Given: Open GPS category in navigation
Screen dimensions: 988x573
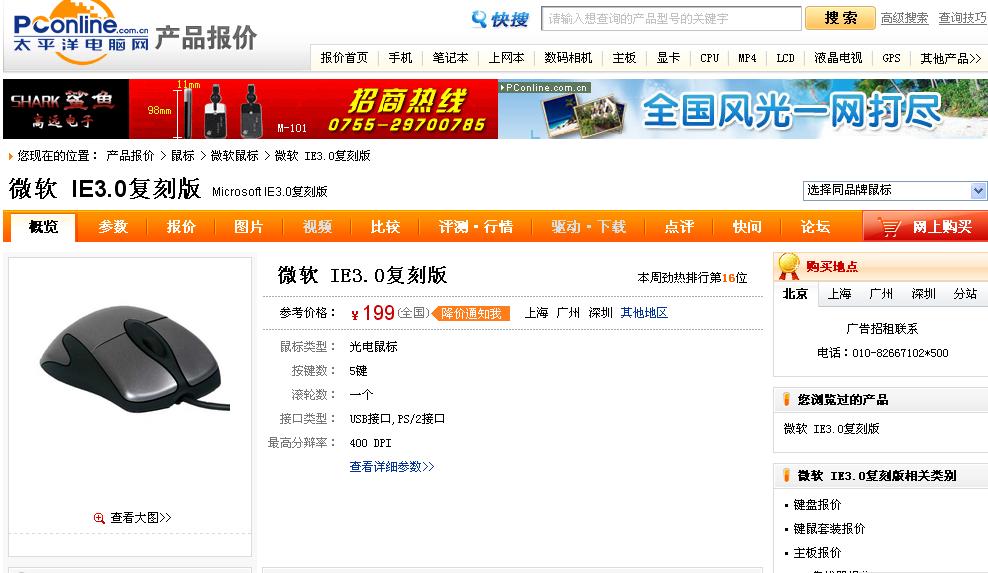Looking at the screenshot, I should point(892,58).
